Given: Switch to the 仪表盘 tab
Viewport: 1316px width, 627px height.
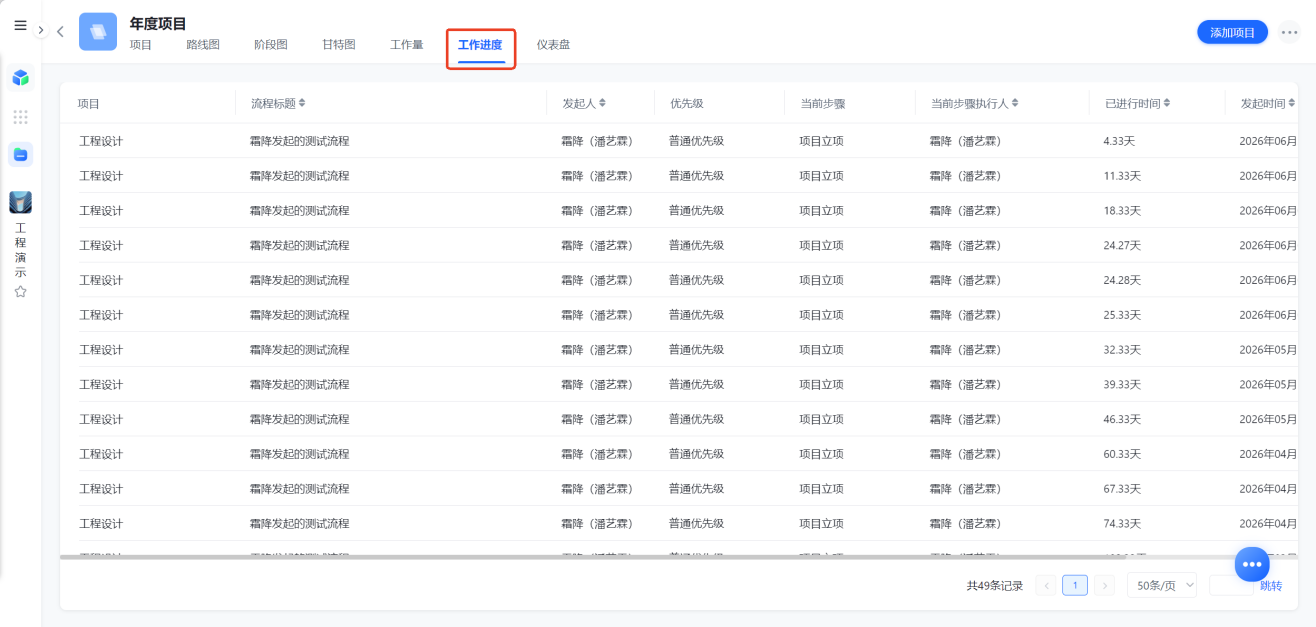Looking at the screenshot, I should coord(553,45).
